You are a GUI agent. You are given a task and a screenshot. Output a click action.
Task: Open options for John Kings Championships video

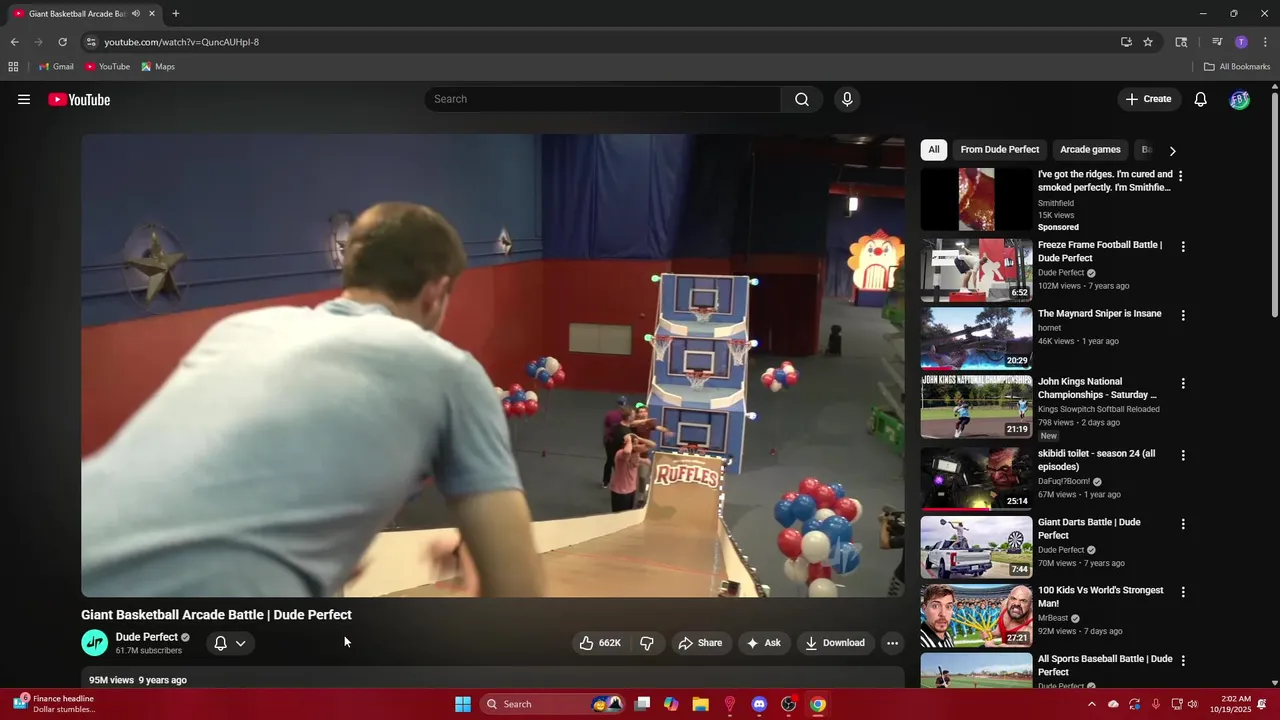click(1183, 383)
